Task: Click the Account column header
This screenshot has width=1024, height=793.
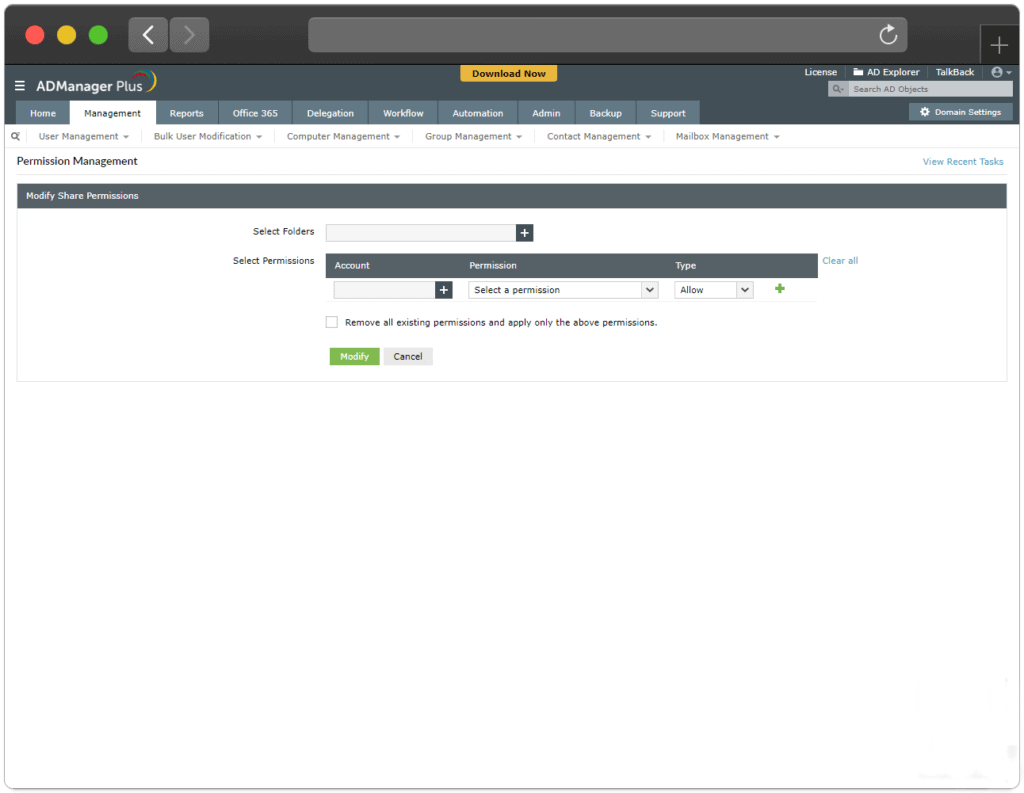Action: tap(352, 266)
